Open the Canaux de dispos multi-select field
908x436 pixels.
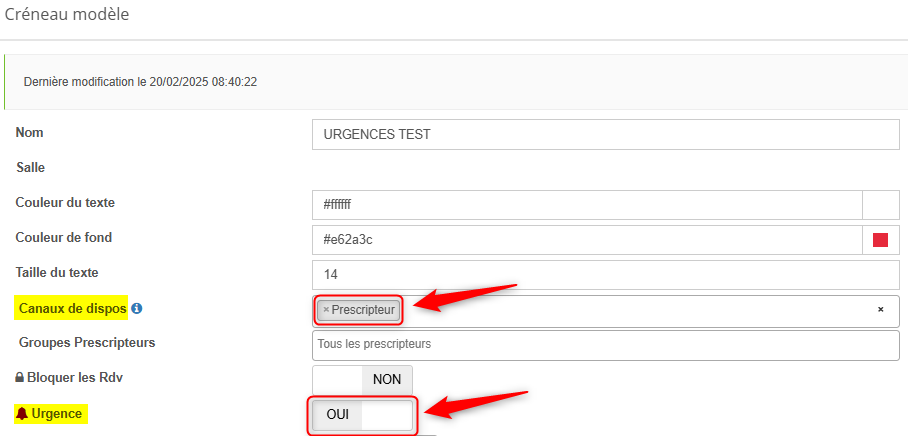click(606, 311)
